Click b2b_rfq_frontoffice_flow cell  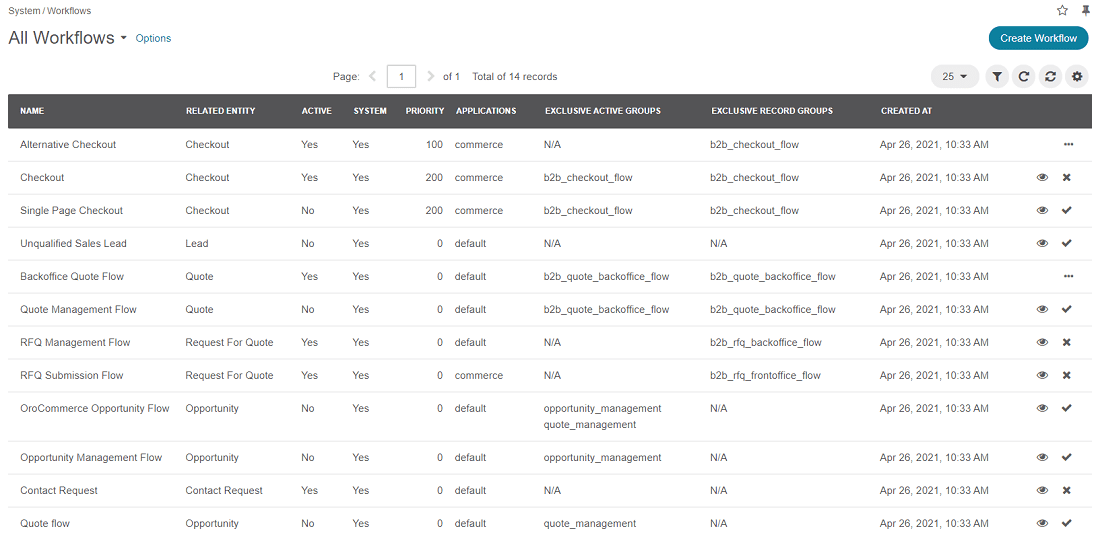tap(765, 376)
